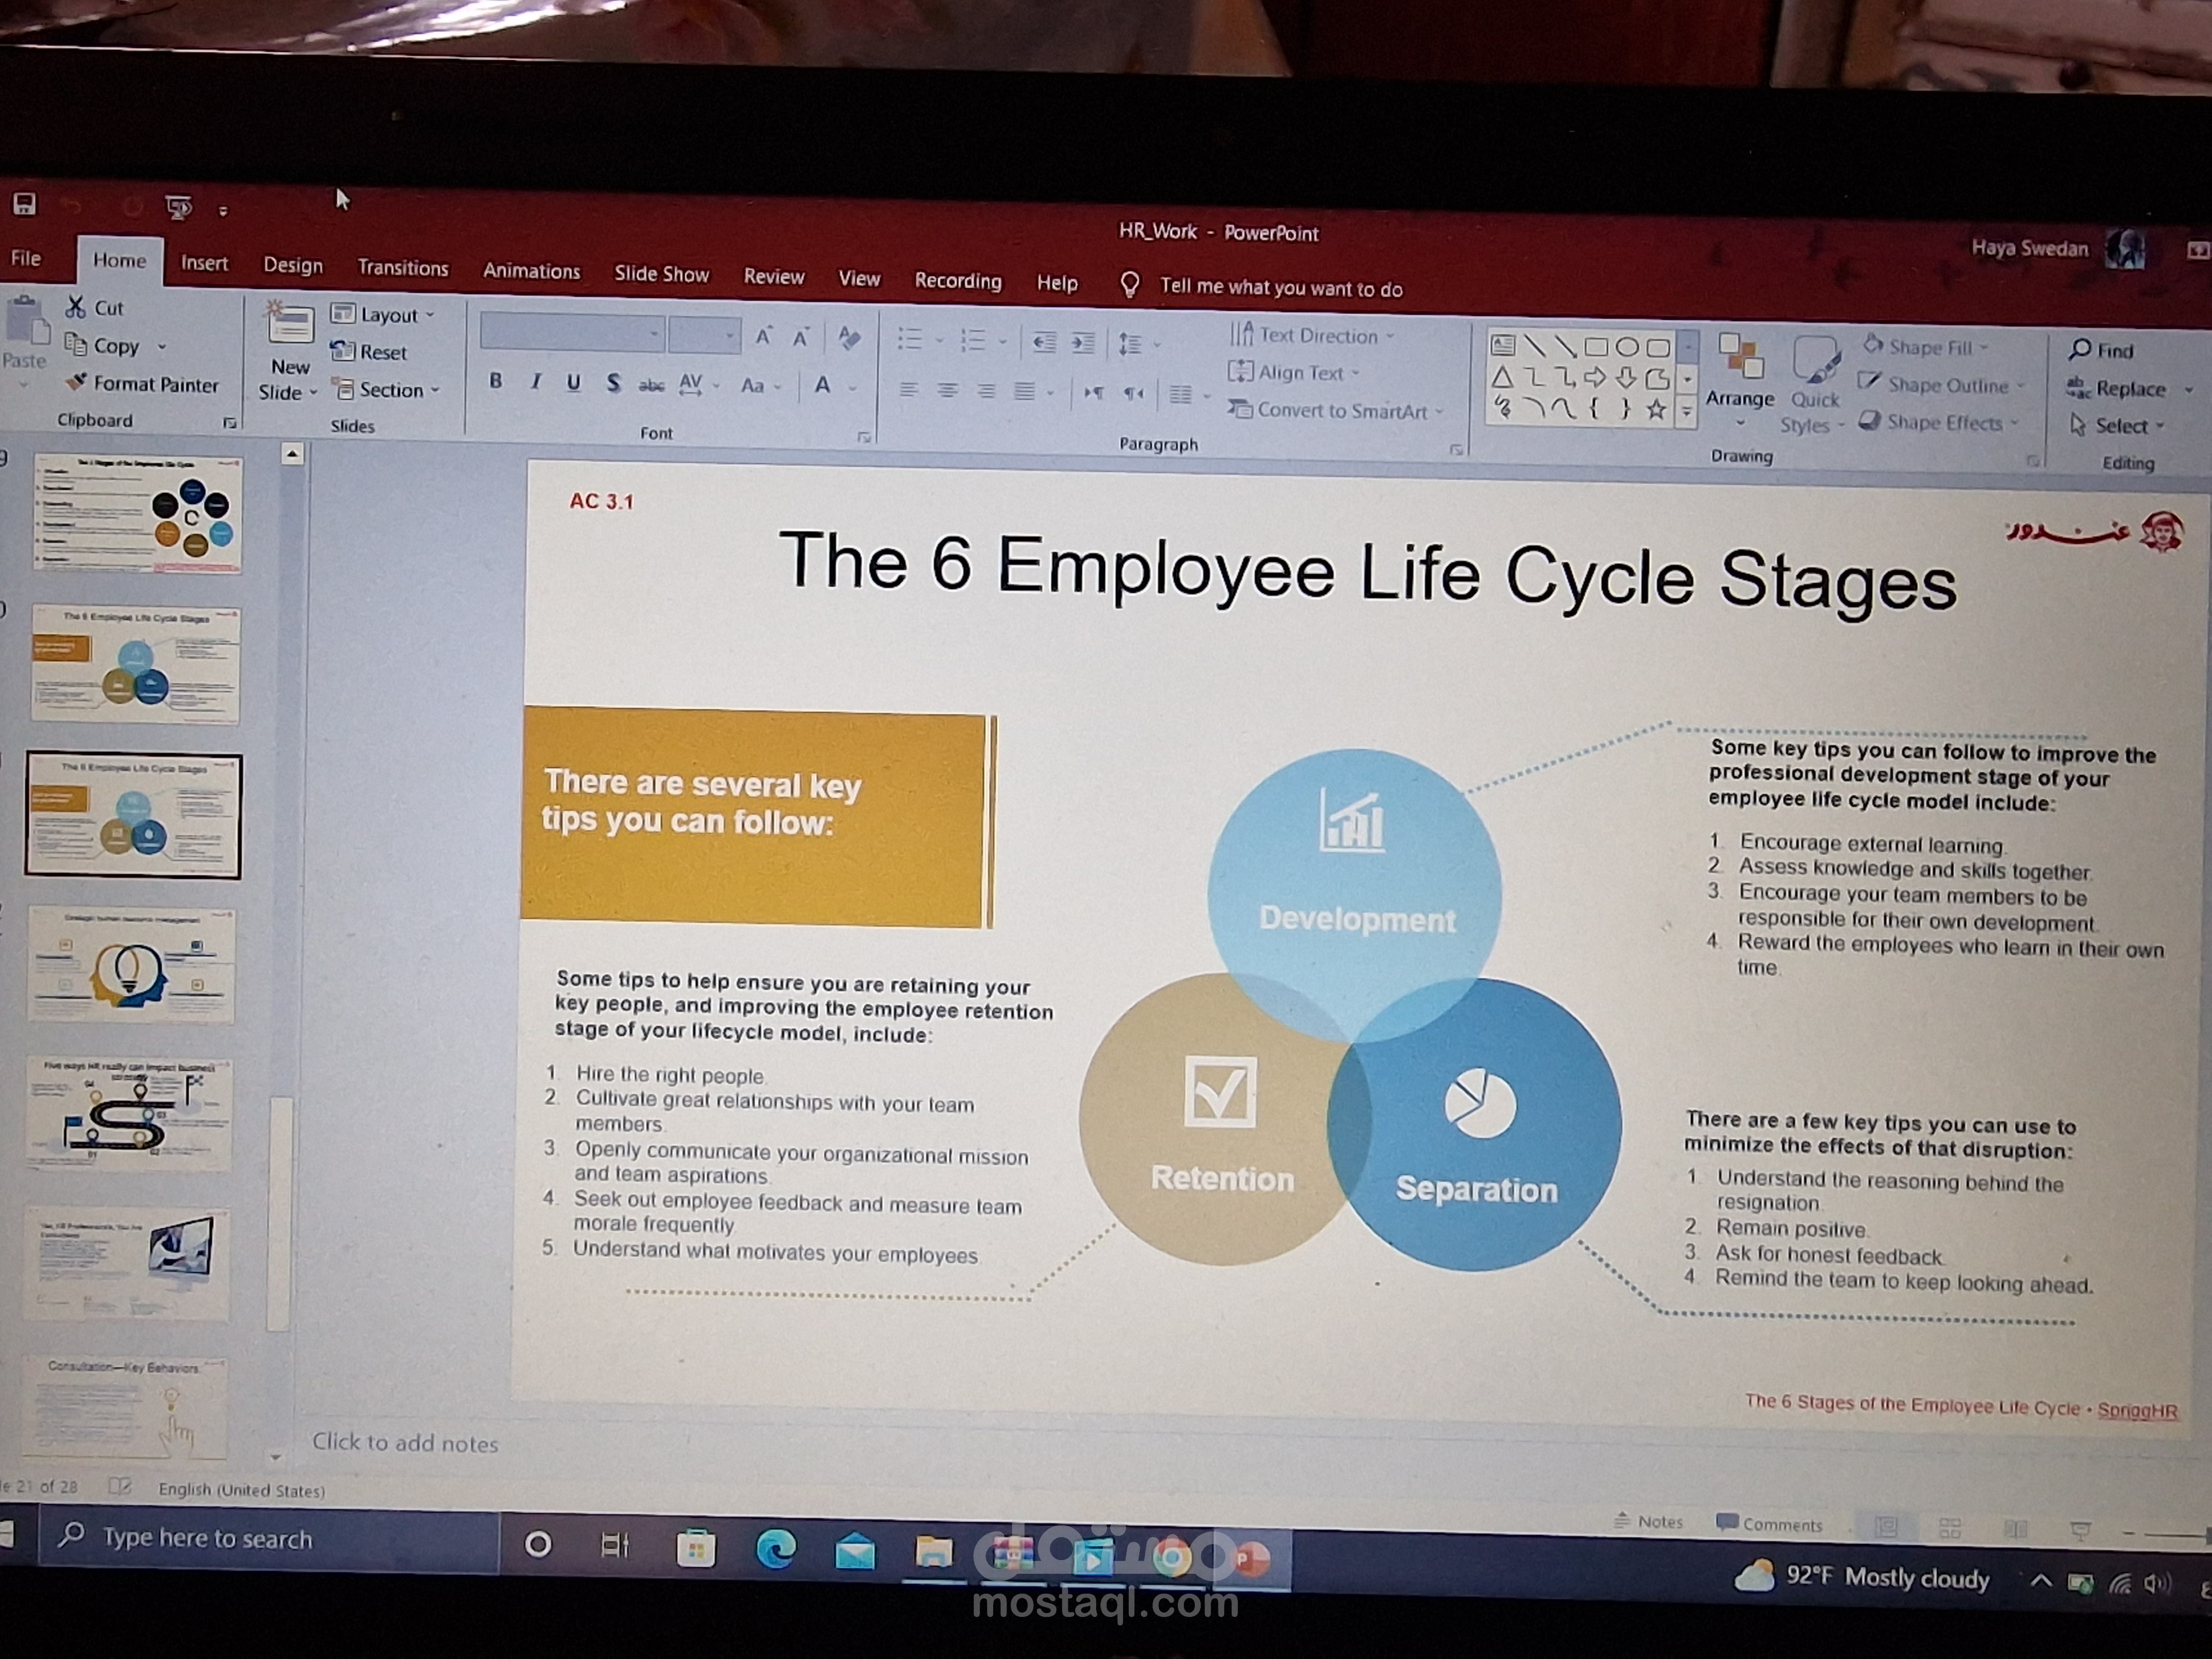
Task: Align text to the left
Action: click(x=908, y=389)
